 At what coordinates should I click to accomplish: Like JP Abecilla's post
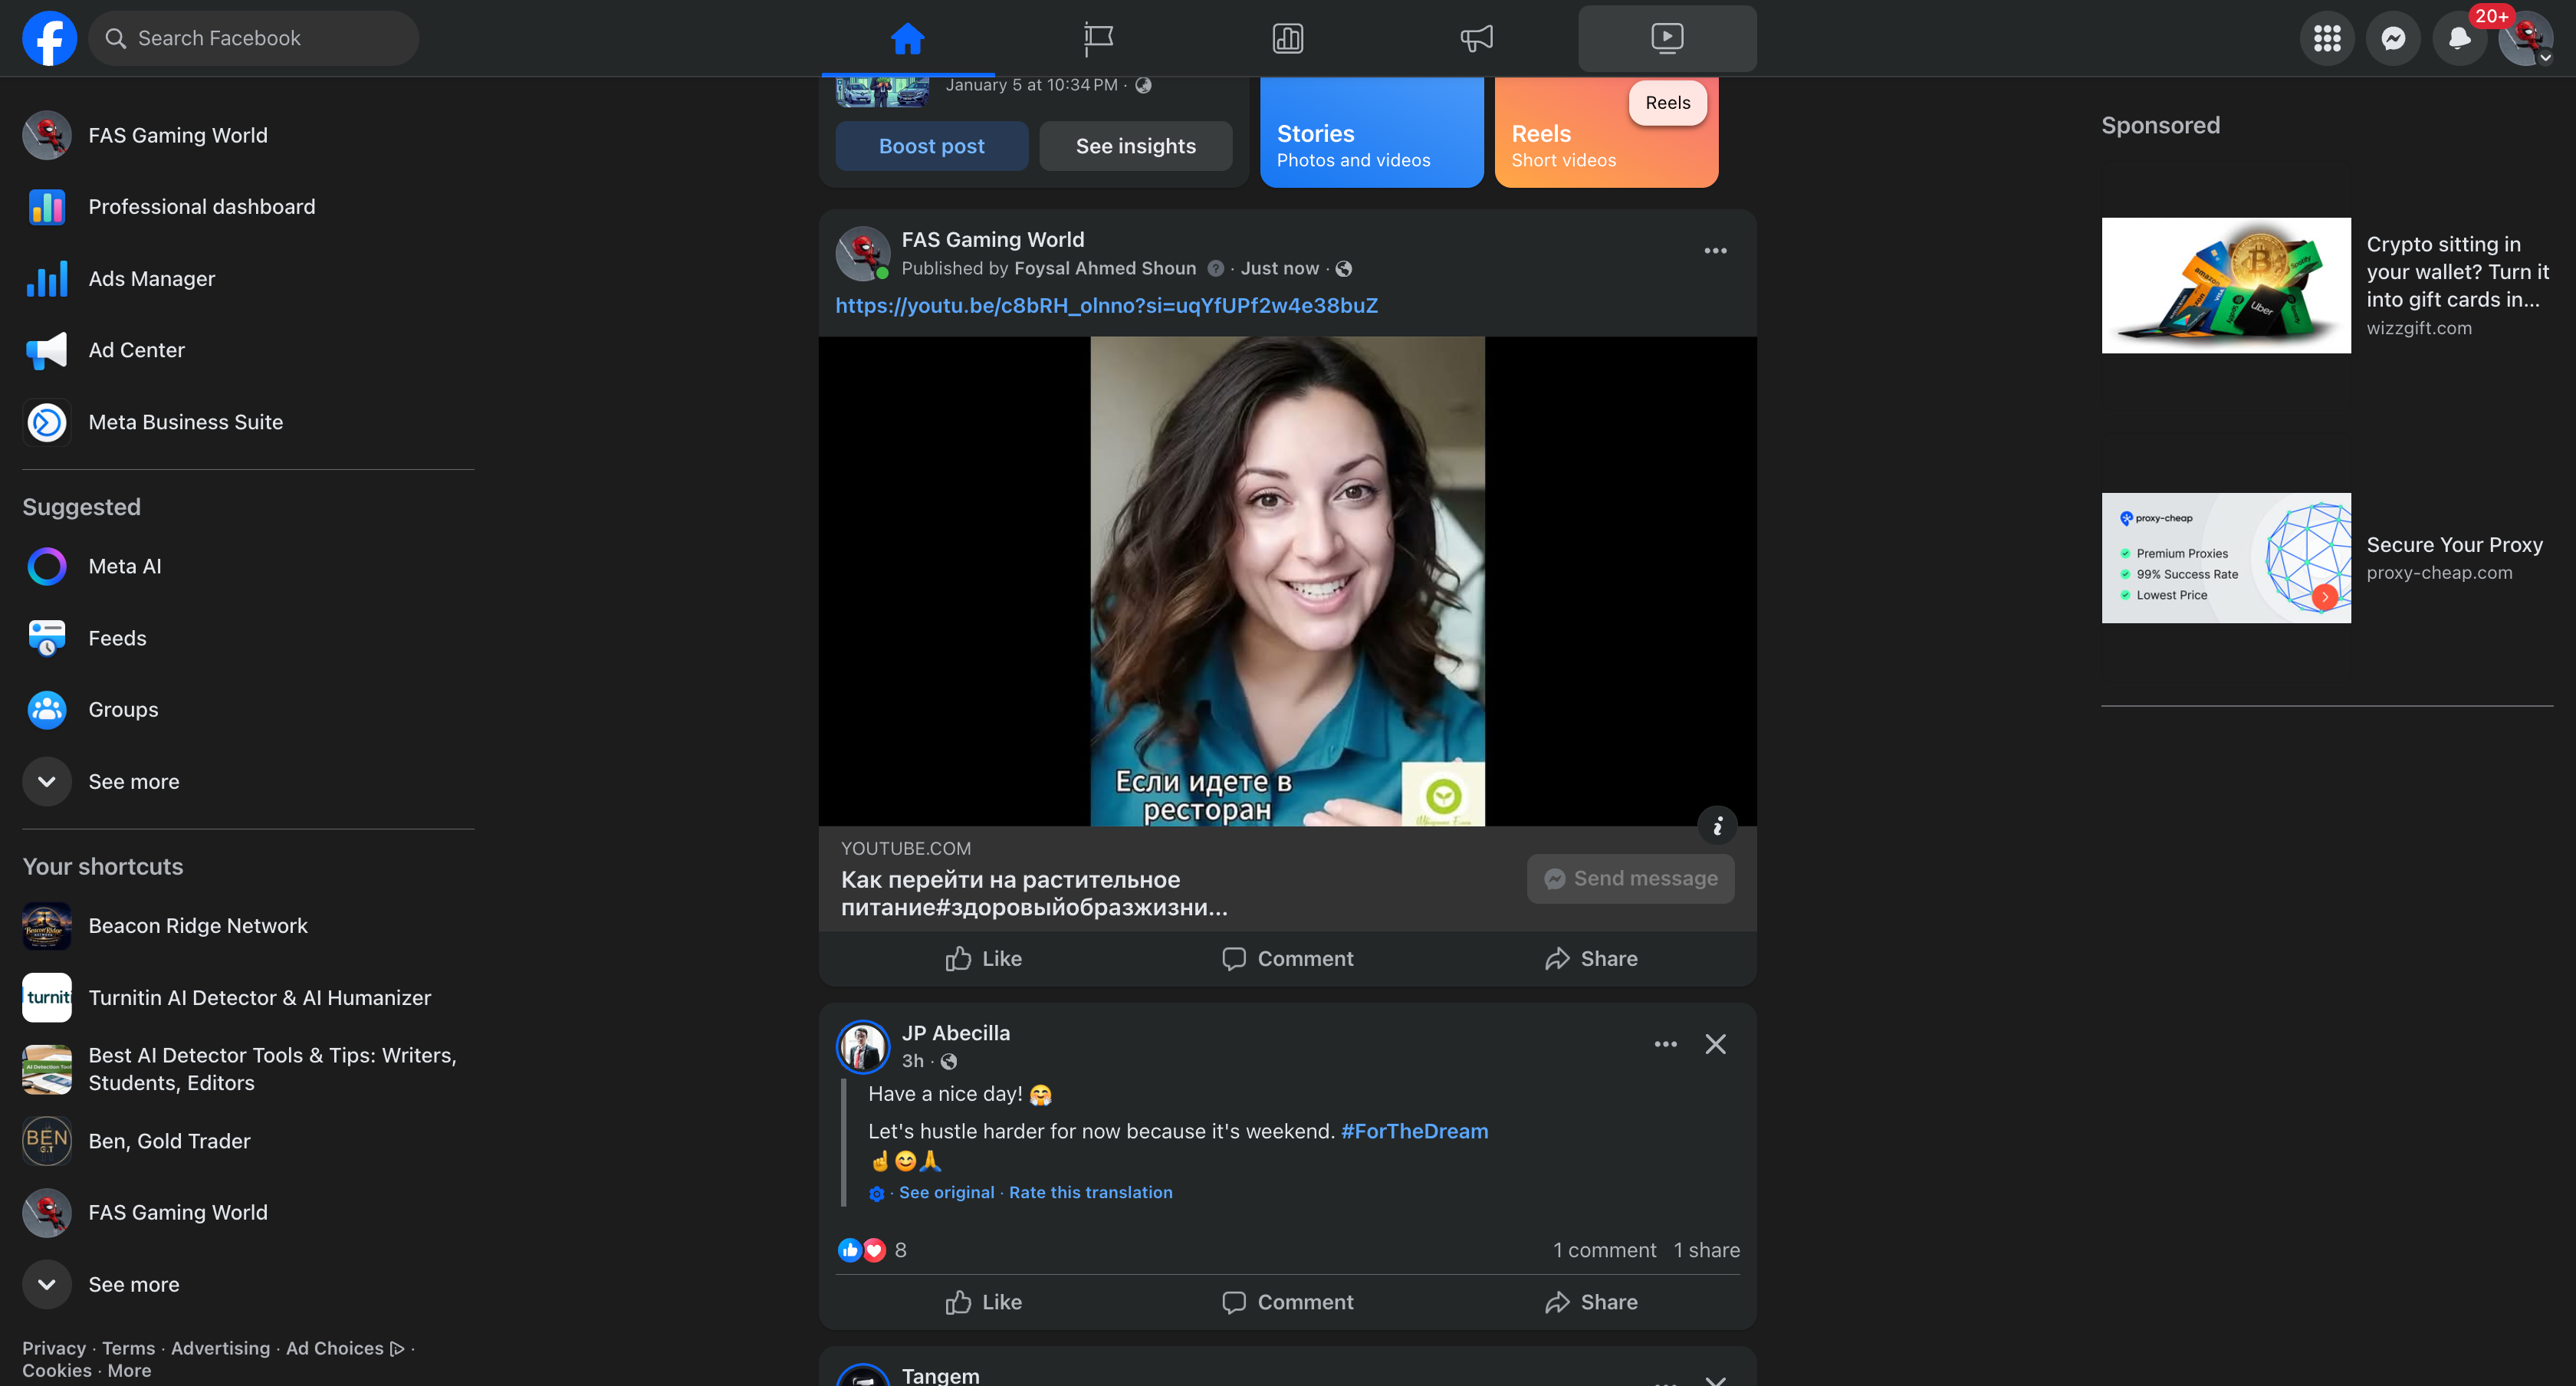tap(983, 1302)
